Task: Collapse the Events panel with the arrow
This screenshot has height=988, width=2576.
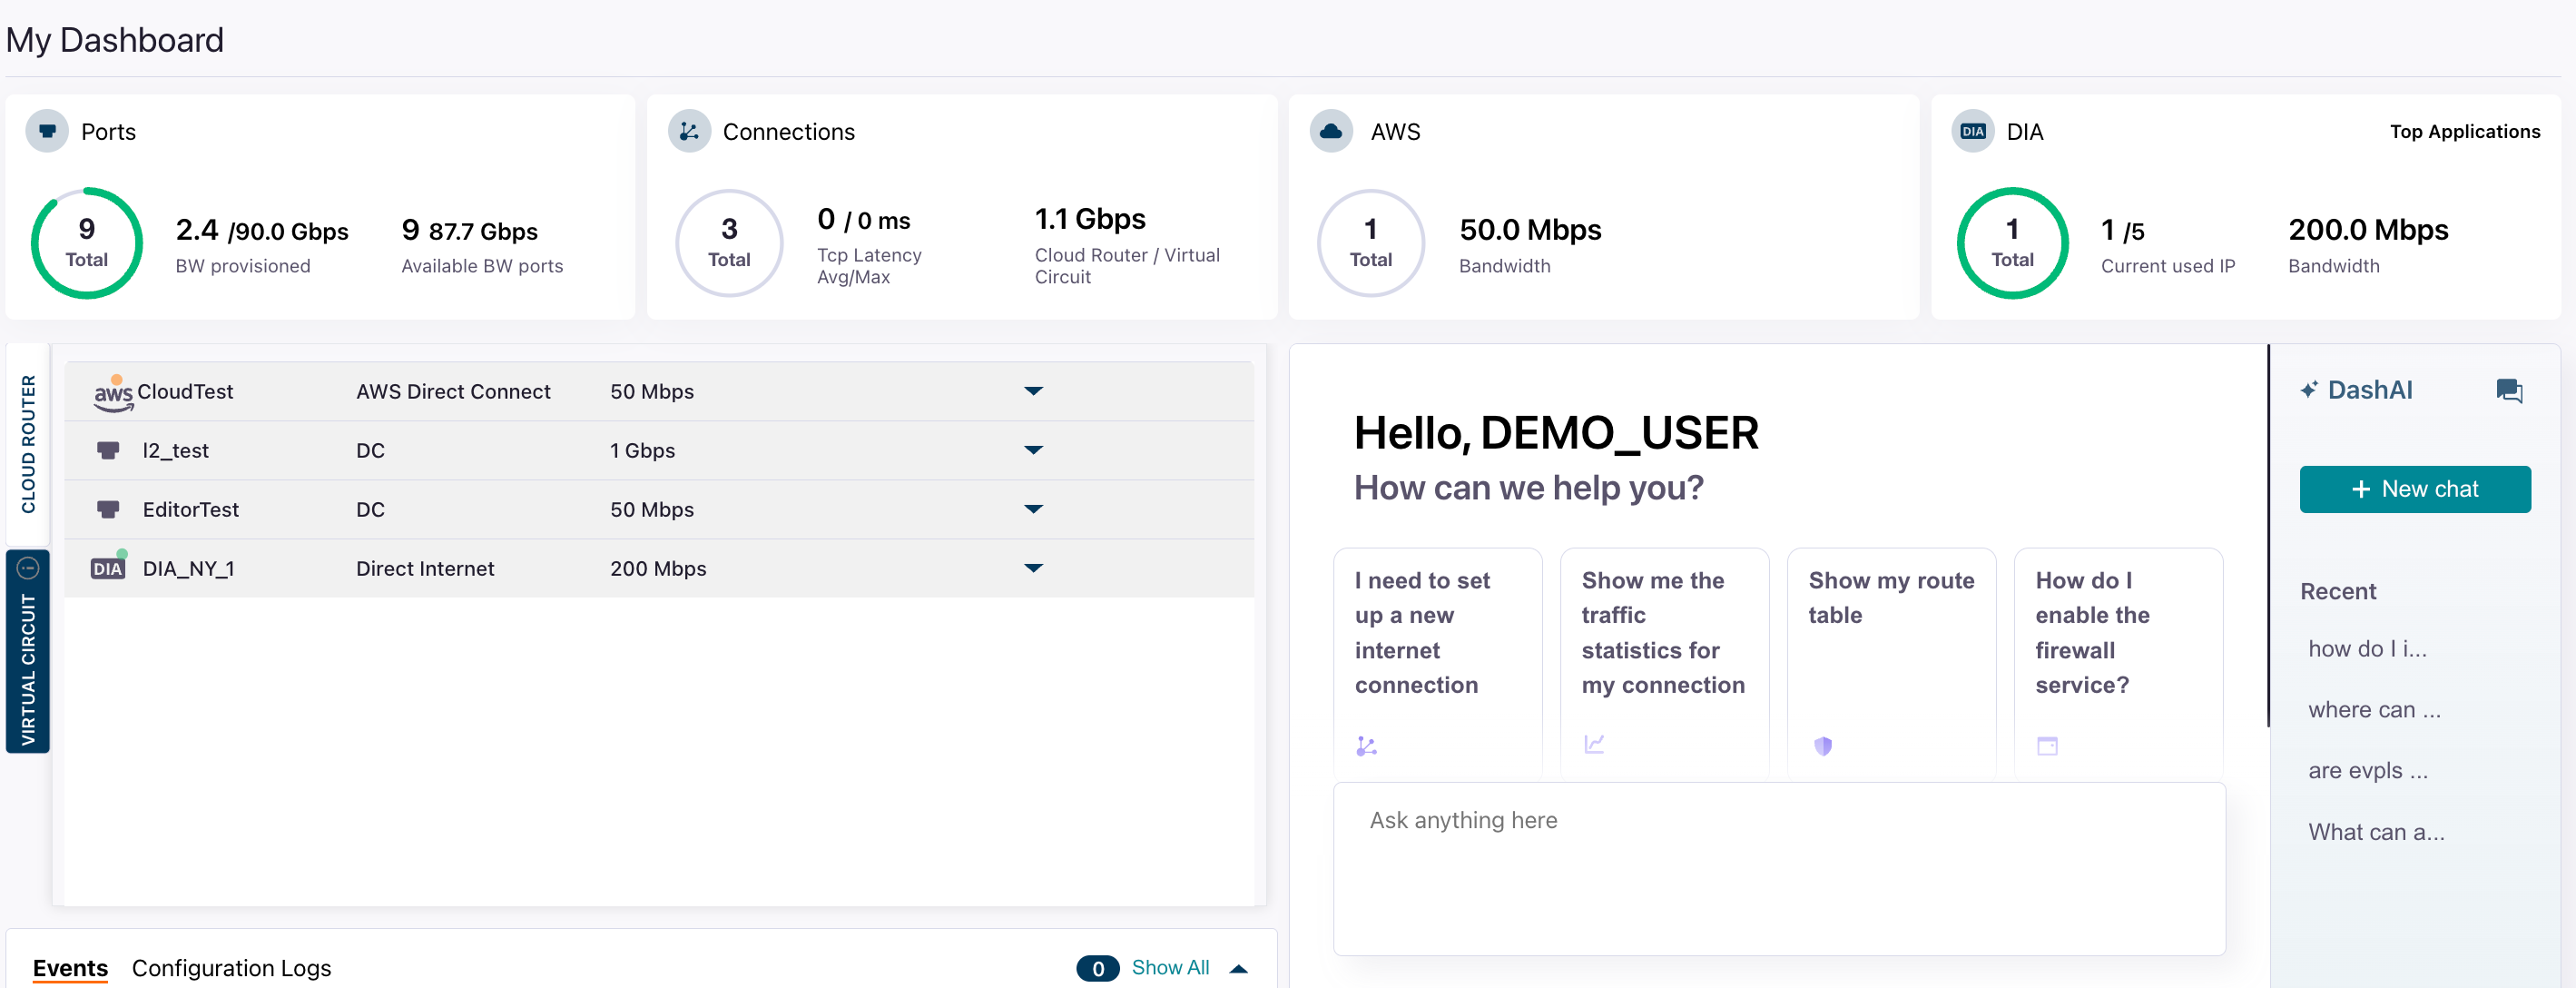Action: [1238, 968]
